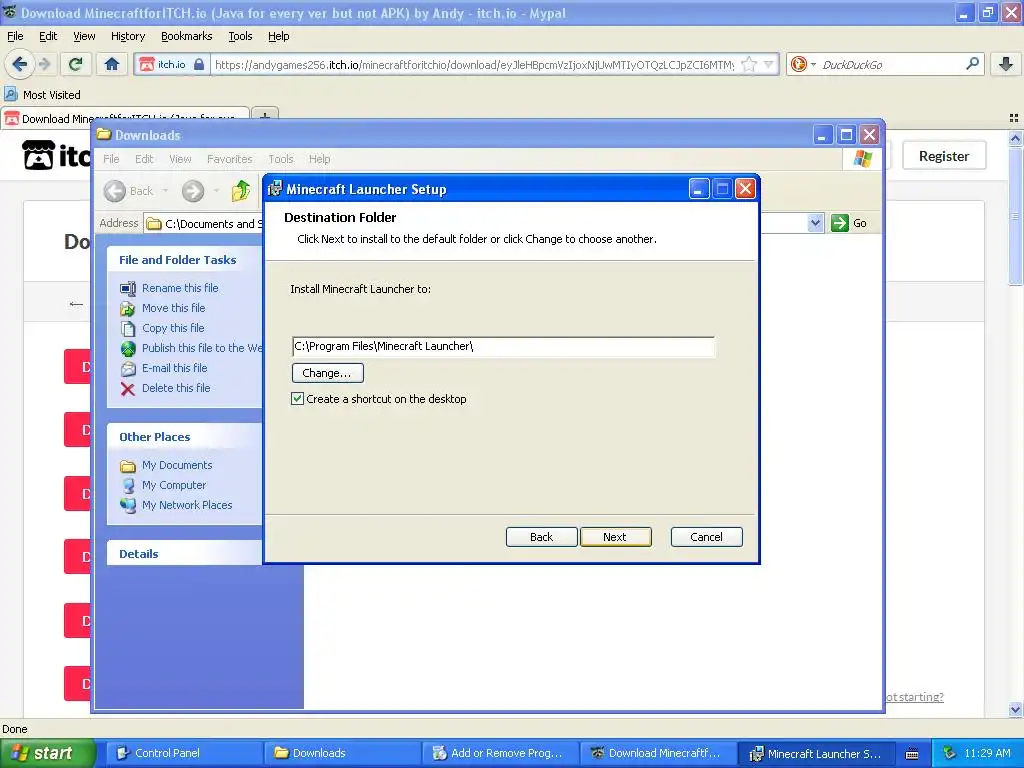Click E-mail this file task
1024x768 pixels.
click(x=174, y=368)
